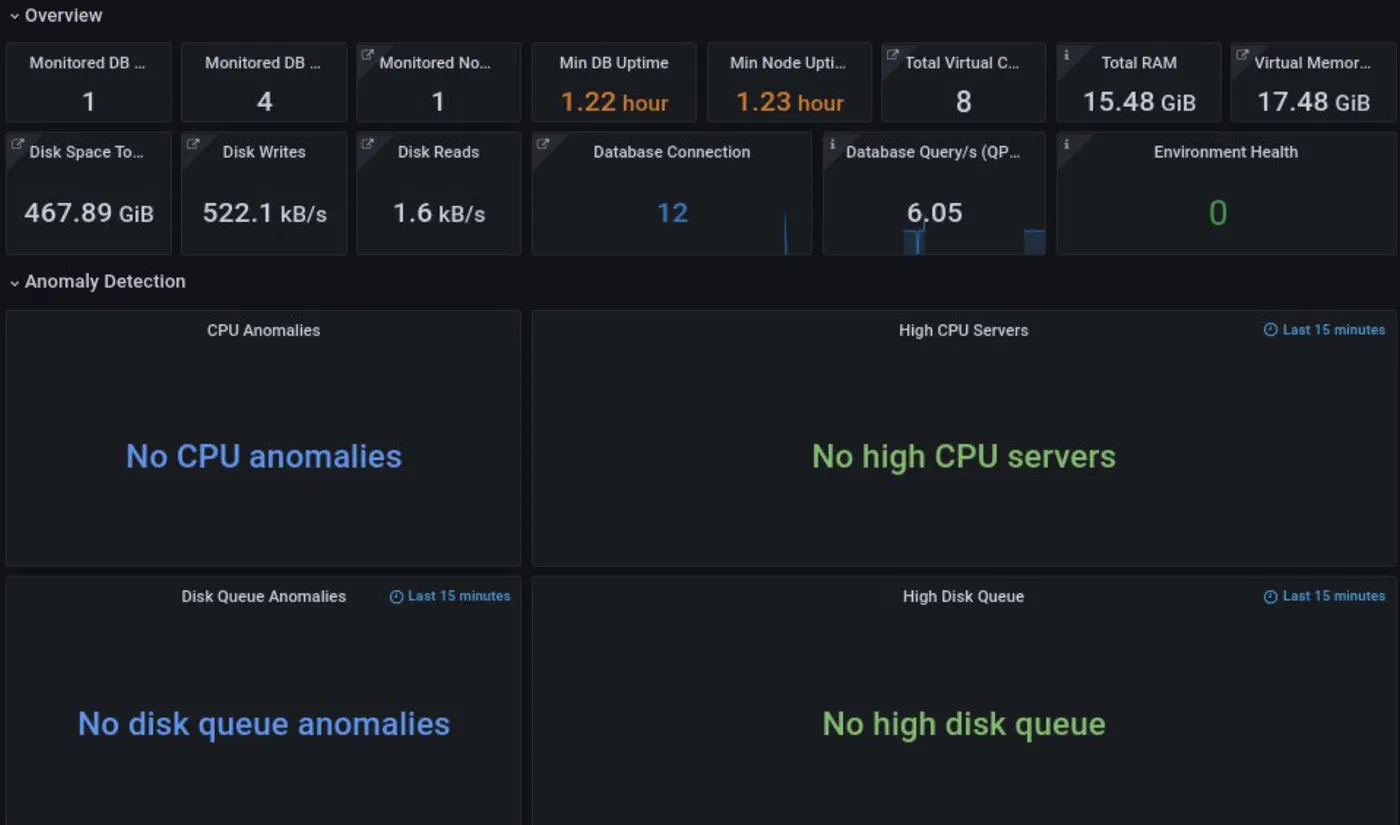
Task: Click the link icon on Database Connection panel
Action: (x=542, y=144)
